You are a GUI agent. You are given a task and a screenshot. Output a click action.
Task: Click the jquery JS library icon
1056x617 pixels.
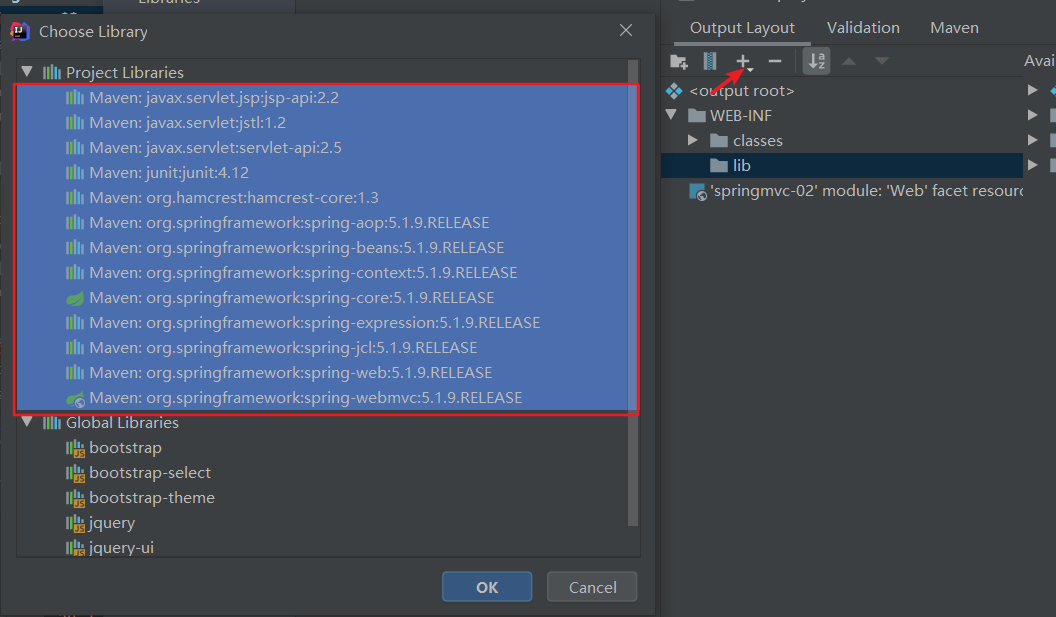coord(75,523)
